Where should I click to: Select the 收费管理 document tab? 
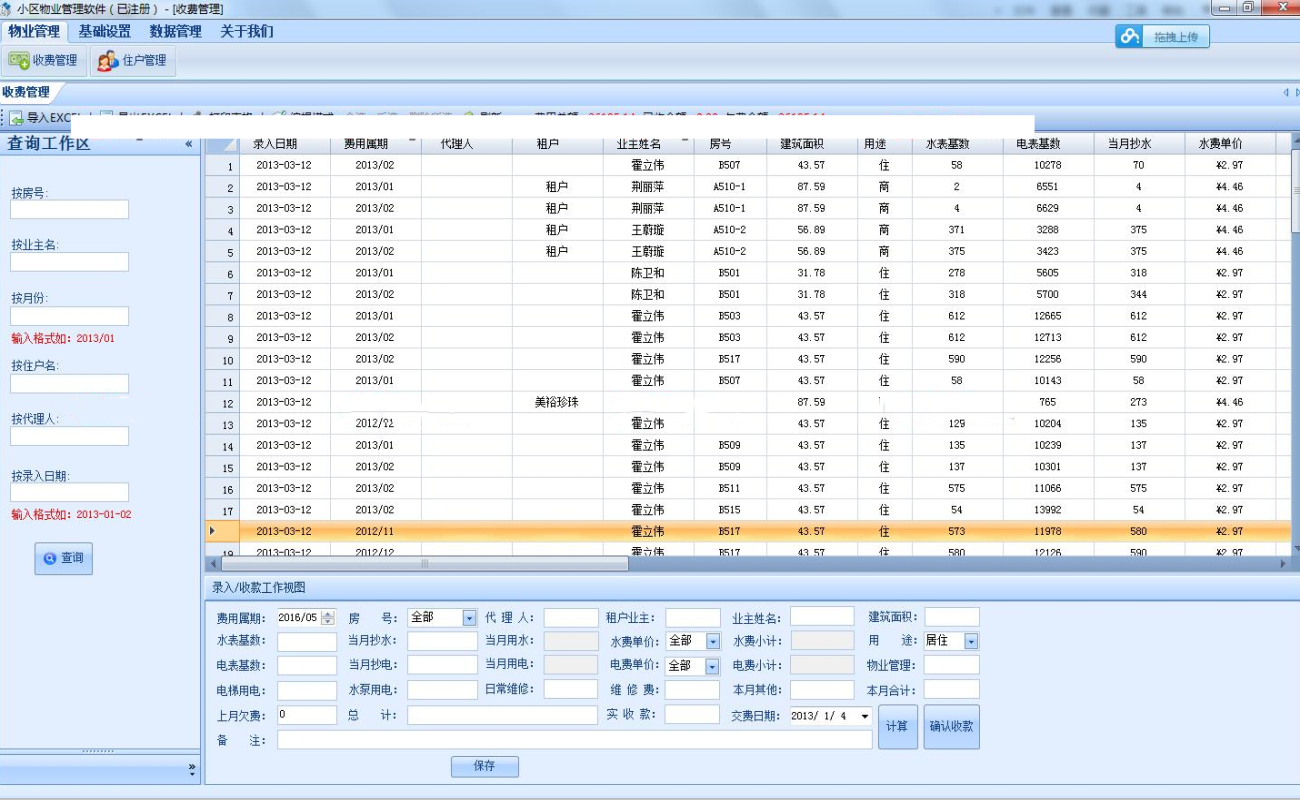pyautogui.click(x=27, y=92)
